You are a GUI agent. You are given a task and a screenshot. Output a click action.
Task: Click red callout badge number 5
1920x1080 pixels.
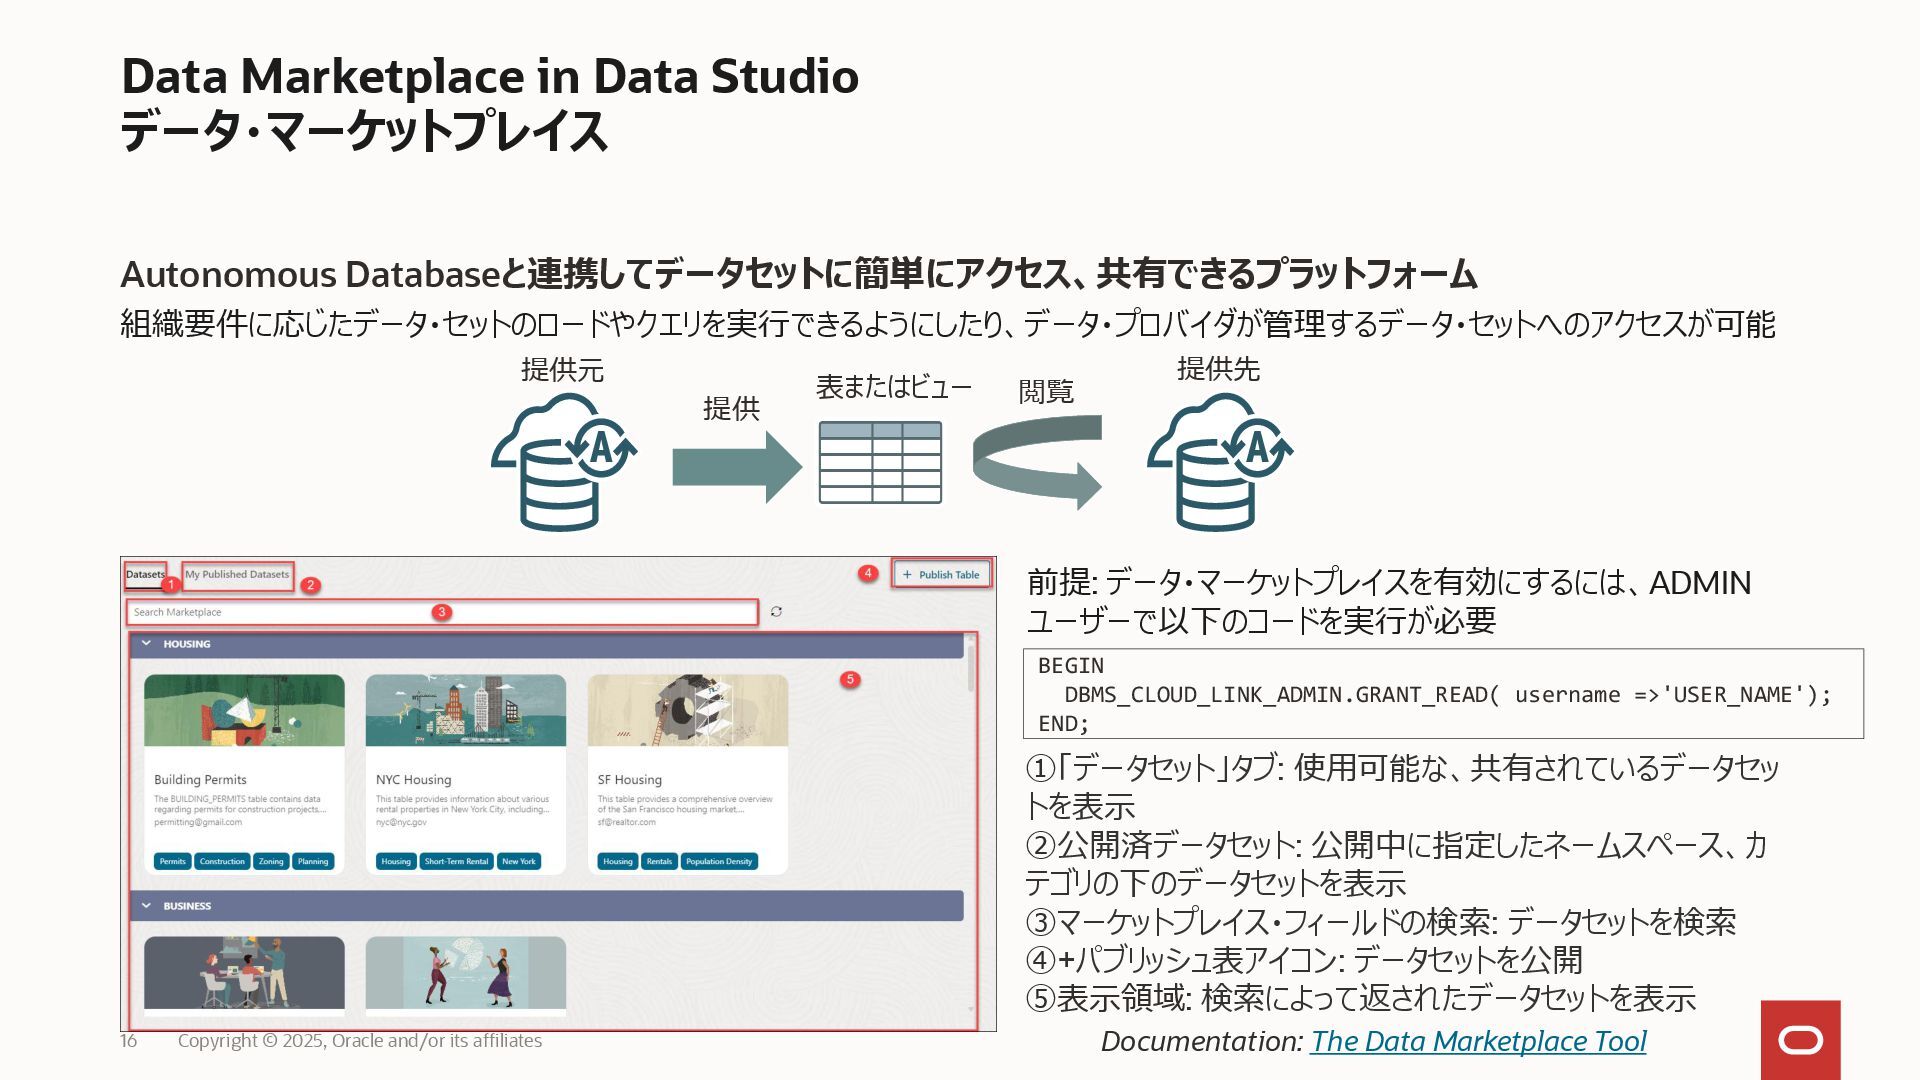pos(850,679)
